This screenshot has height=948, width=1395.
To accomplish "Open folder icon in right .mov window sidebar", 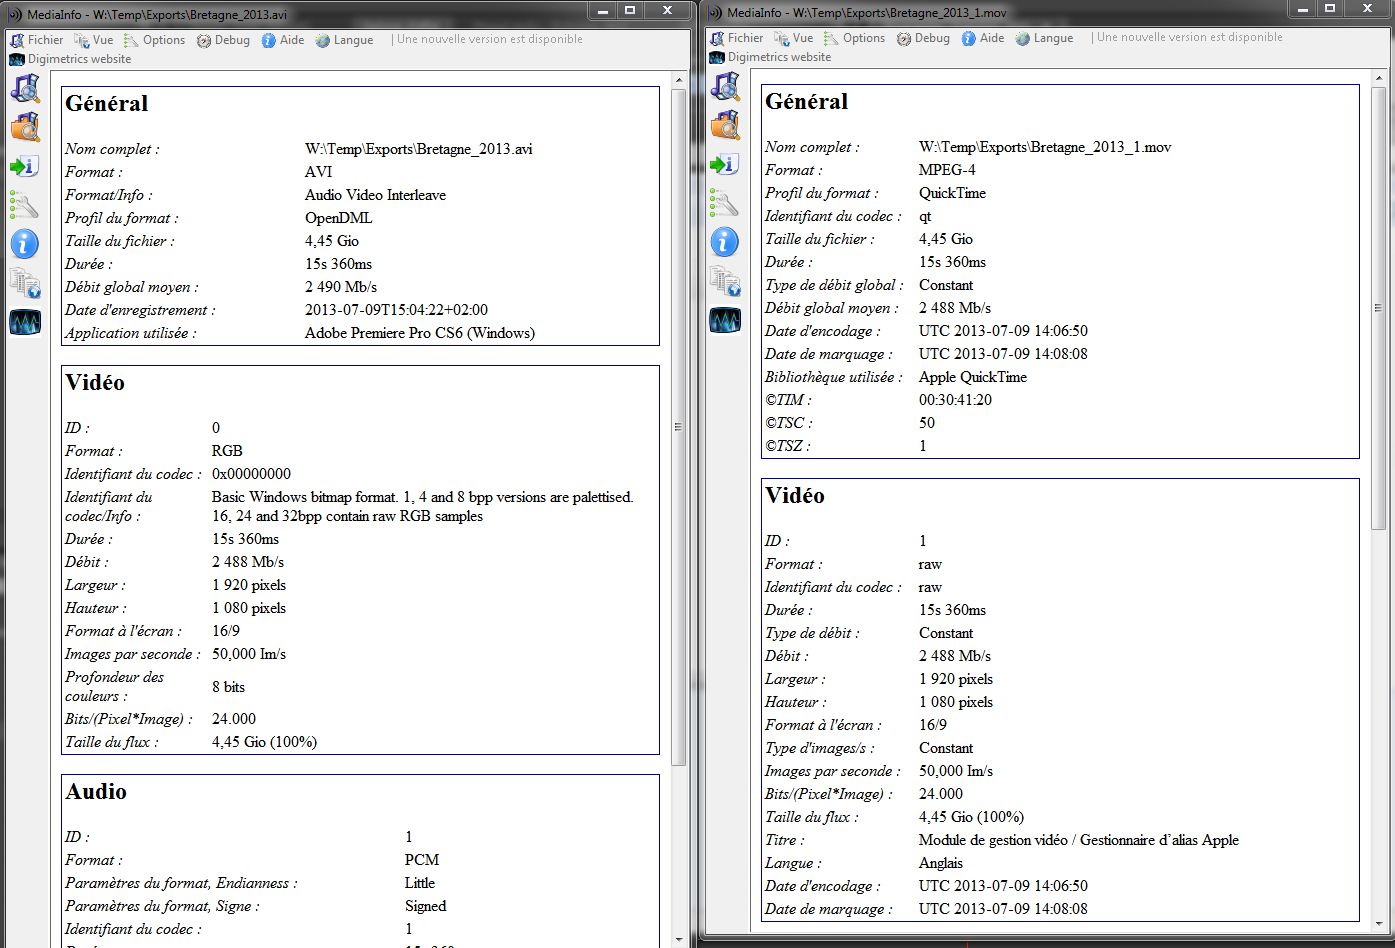I will (725, 125).
